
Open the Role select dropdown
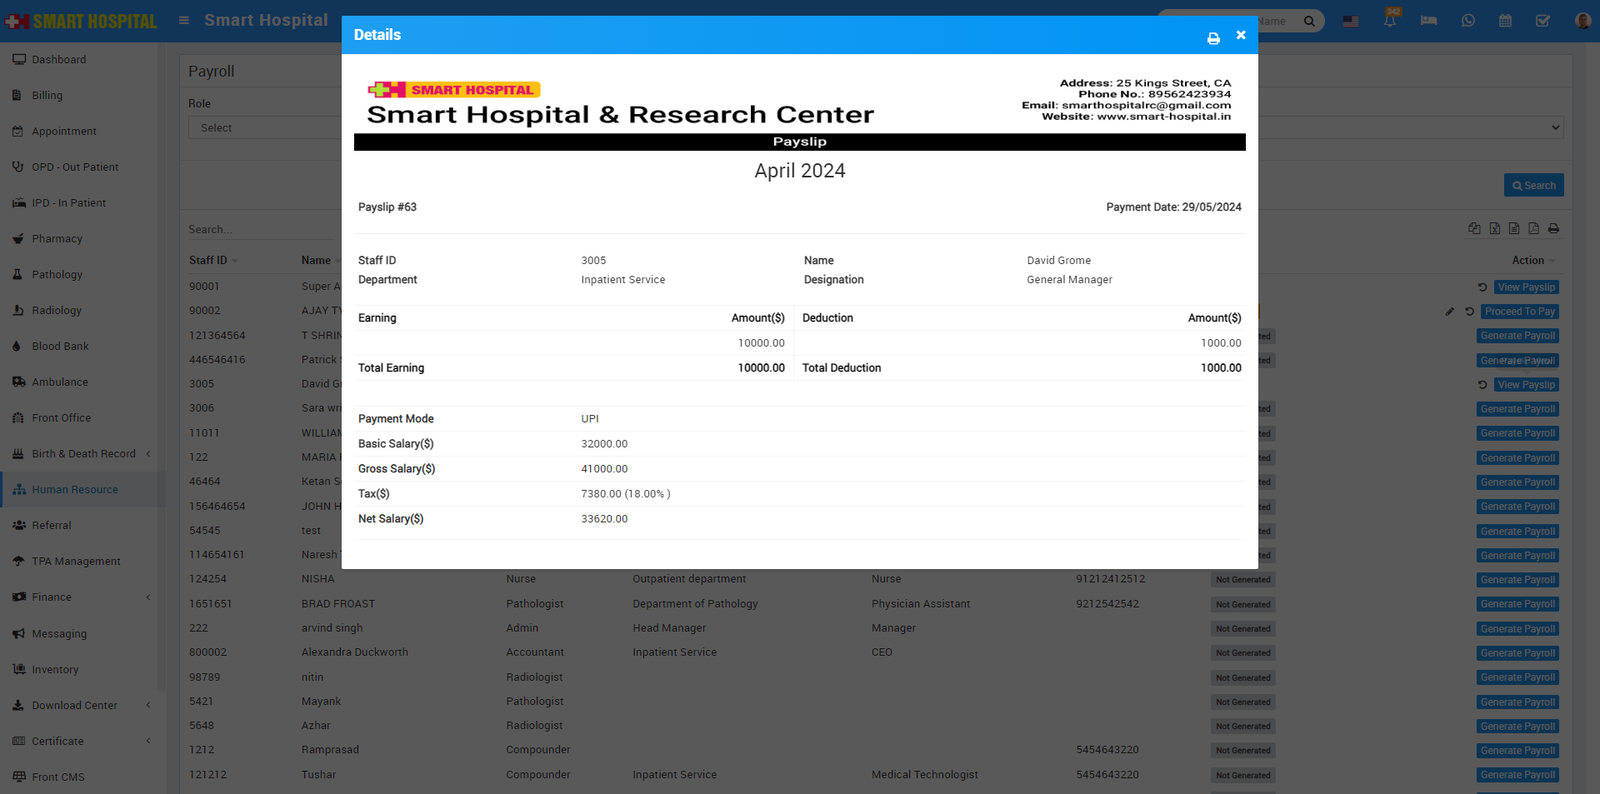pyautogui.click(x=264, y=128)
